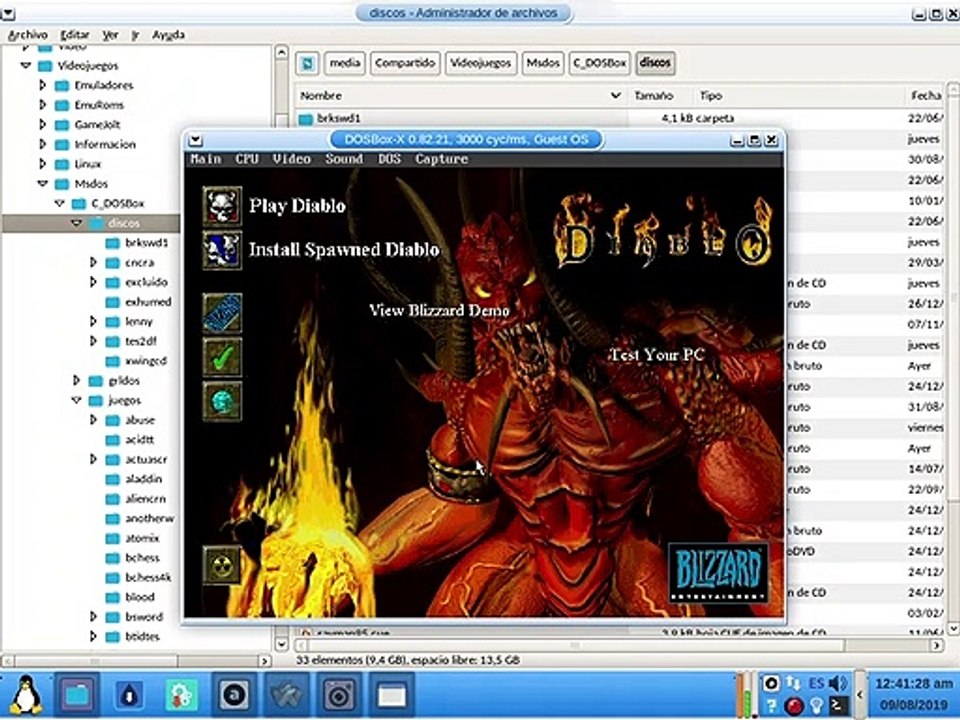Click the file manager path root icon button
This screenshot has width=960, height=720.
point(307,63)
